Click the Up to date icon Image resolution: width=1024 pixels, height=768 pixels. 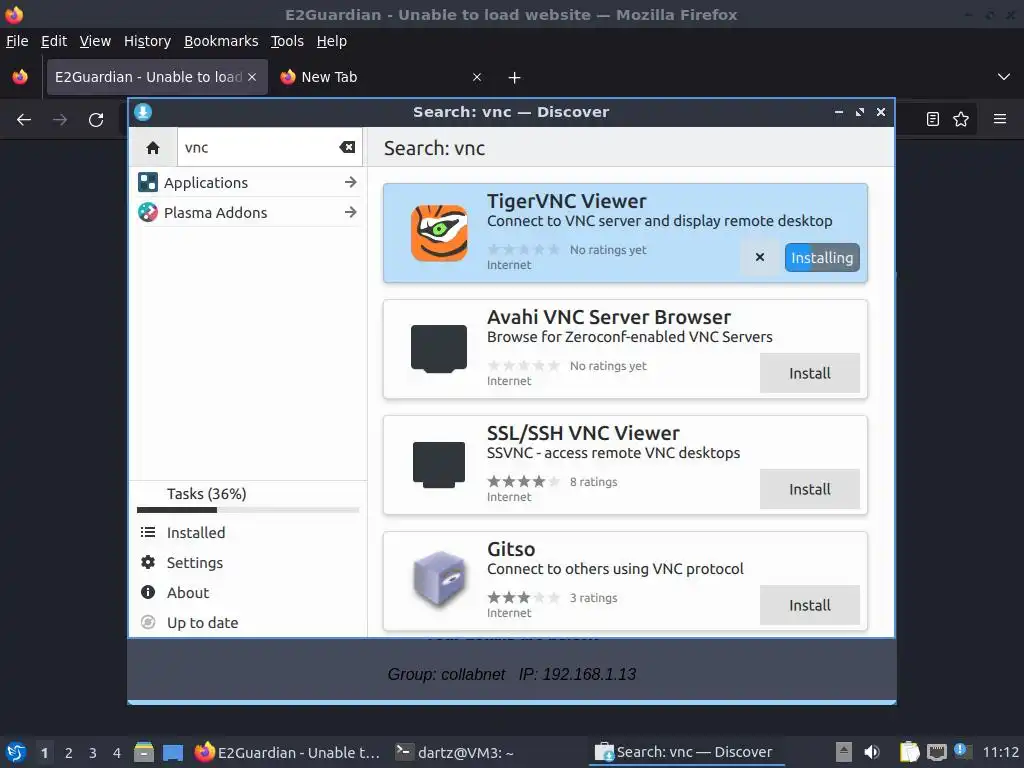(148, 622)
